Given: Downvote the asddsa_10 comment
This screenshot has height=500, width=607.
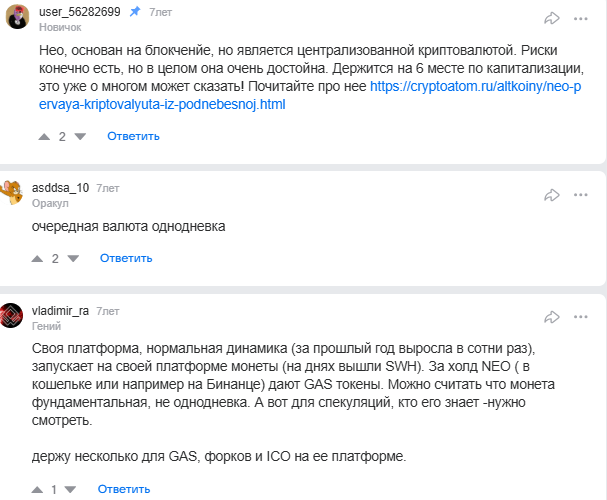Looking at the screenshot, I should (x=72, y=258).
